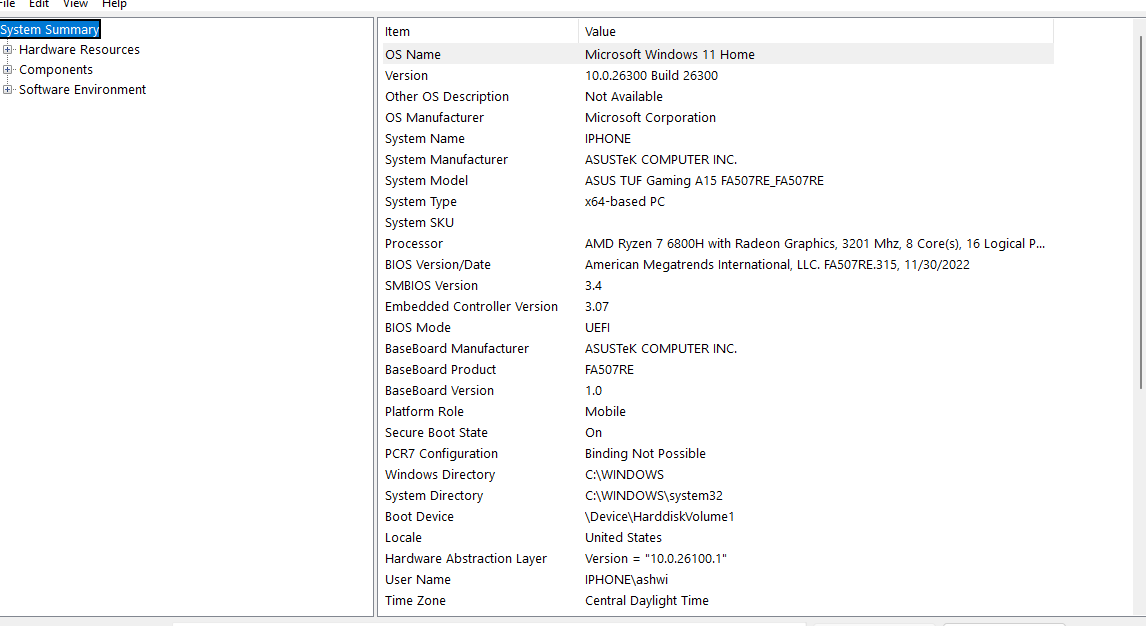1146x626 pixels.
Task: Select Hardware Resources tree label
Action: 79,50
